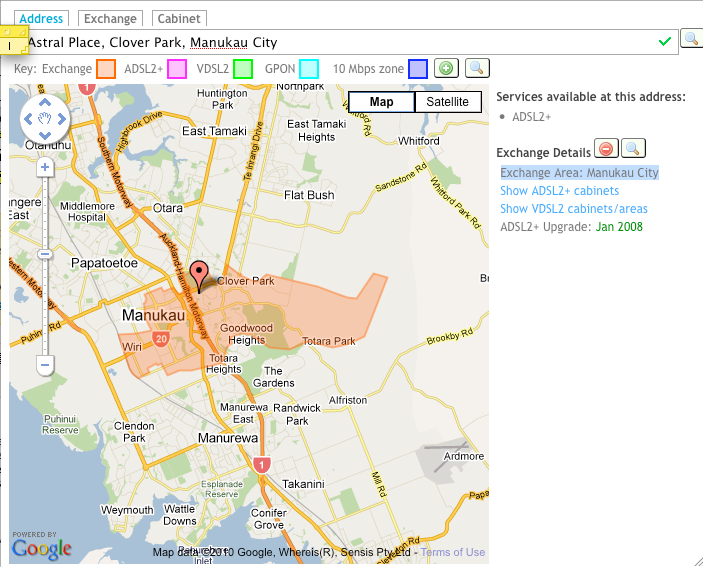
Task: Click the Weymouth label on map
Action: [x=127, y=510]
